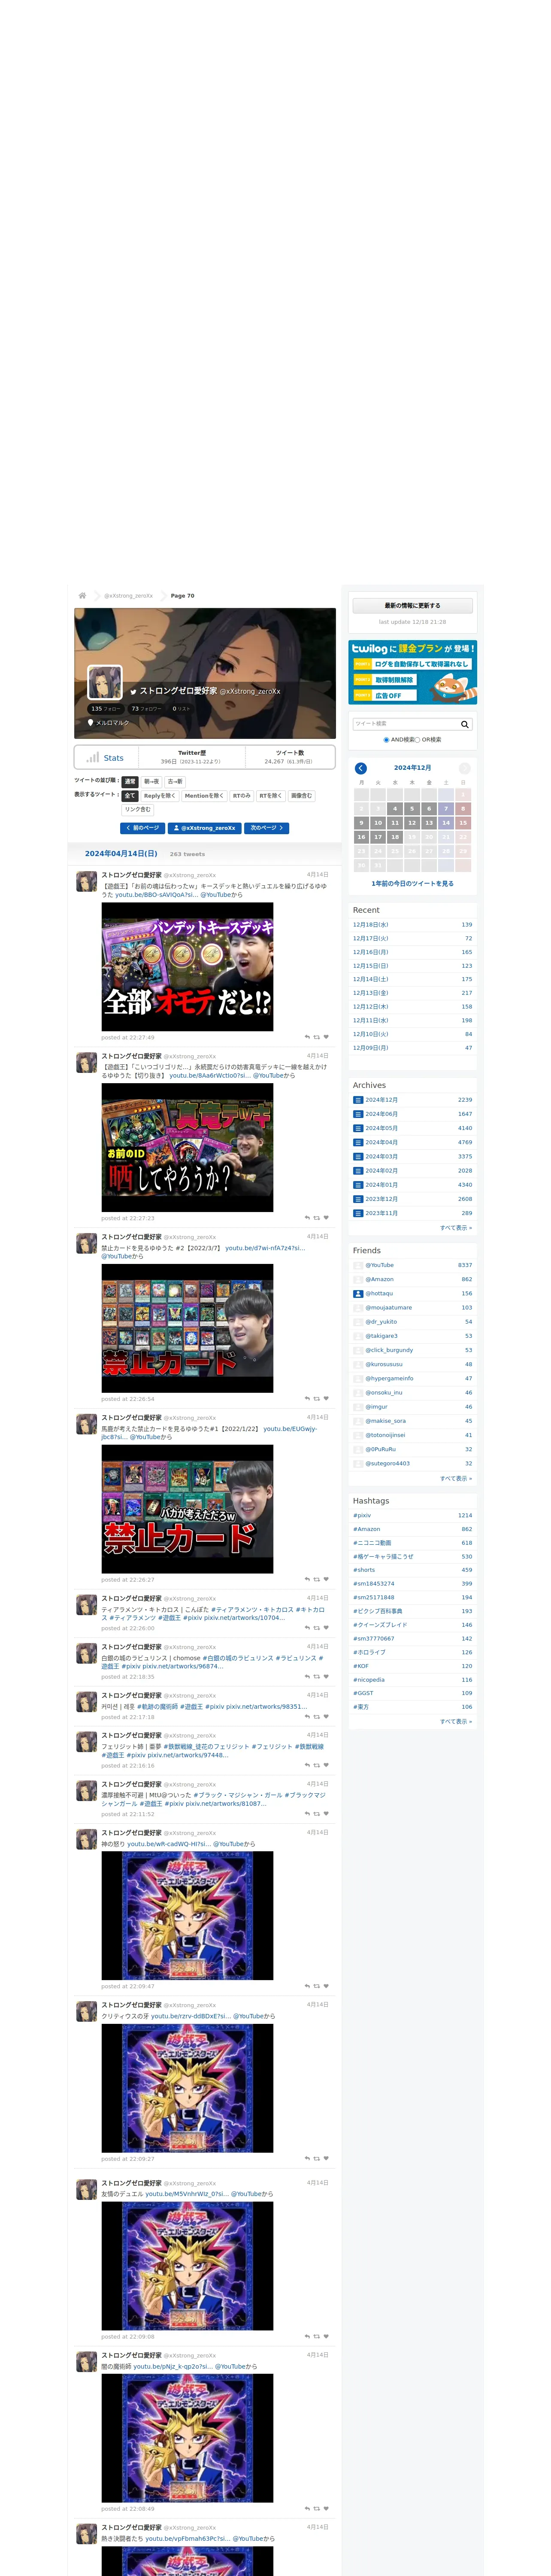
Task: Select the 通常 sort order option
Action: click(130, 782)
